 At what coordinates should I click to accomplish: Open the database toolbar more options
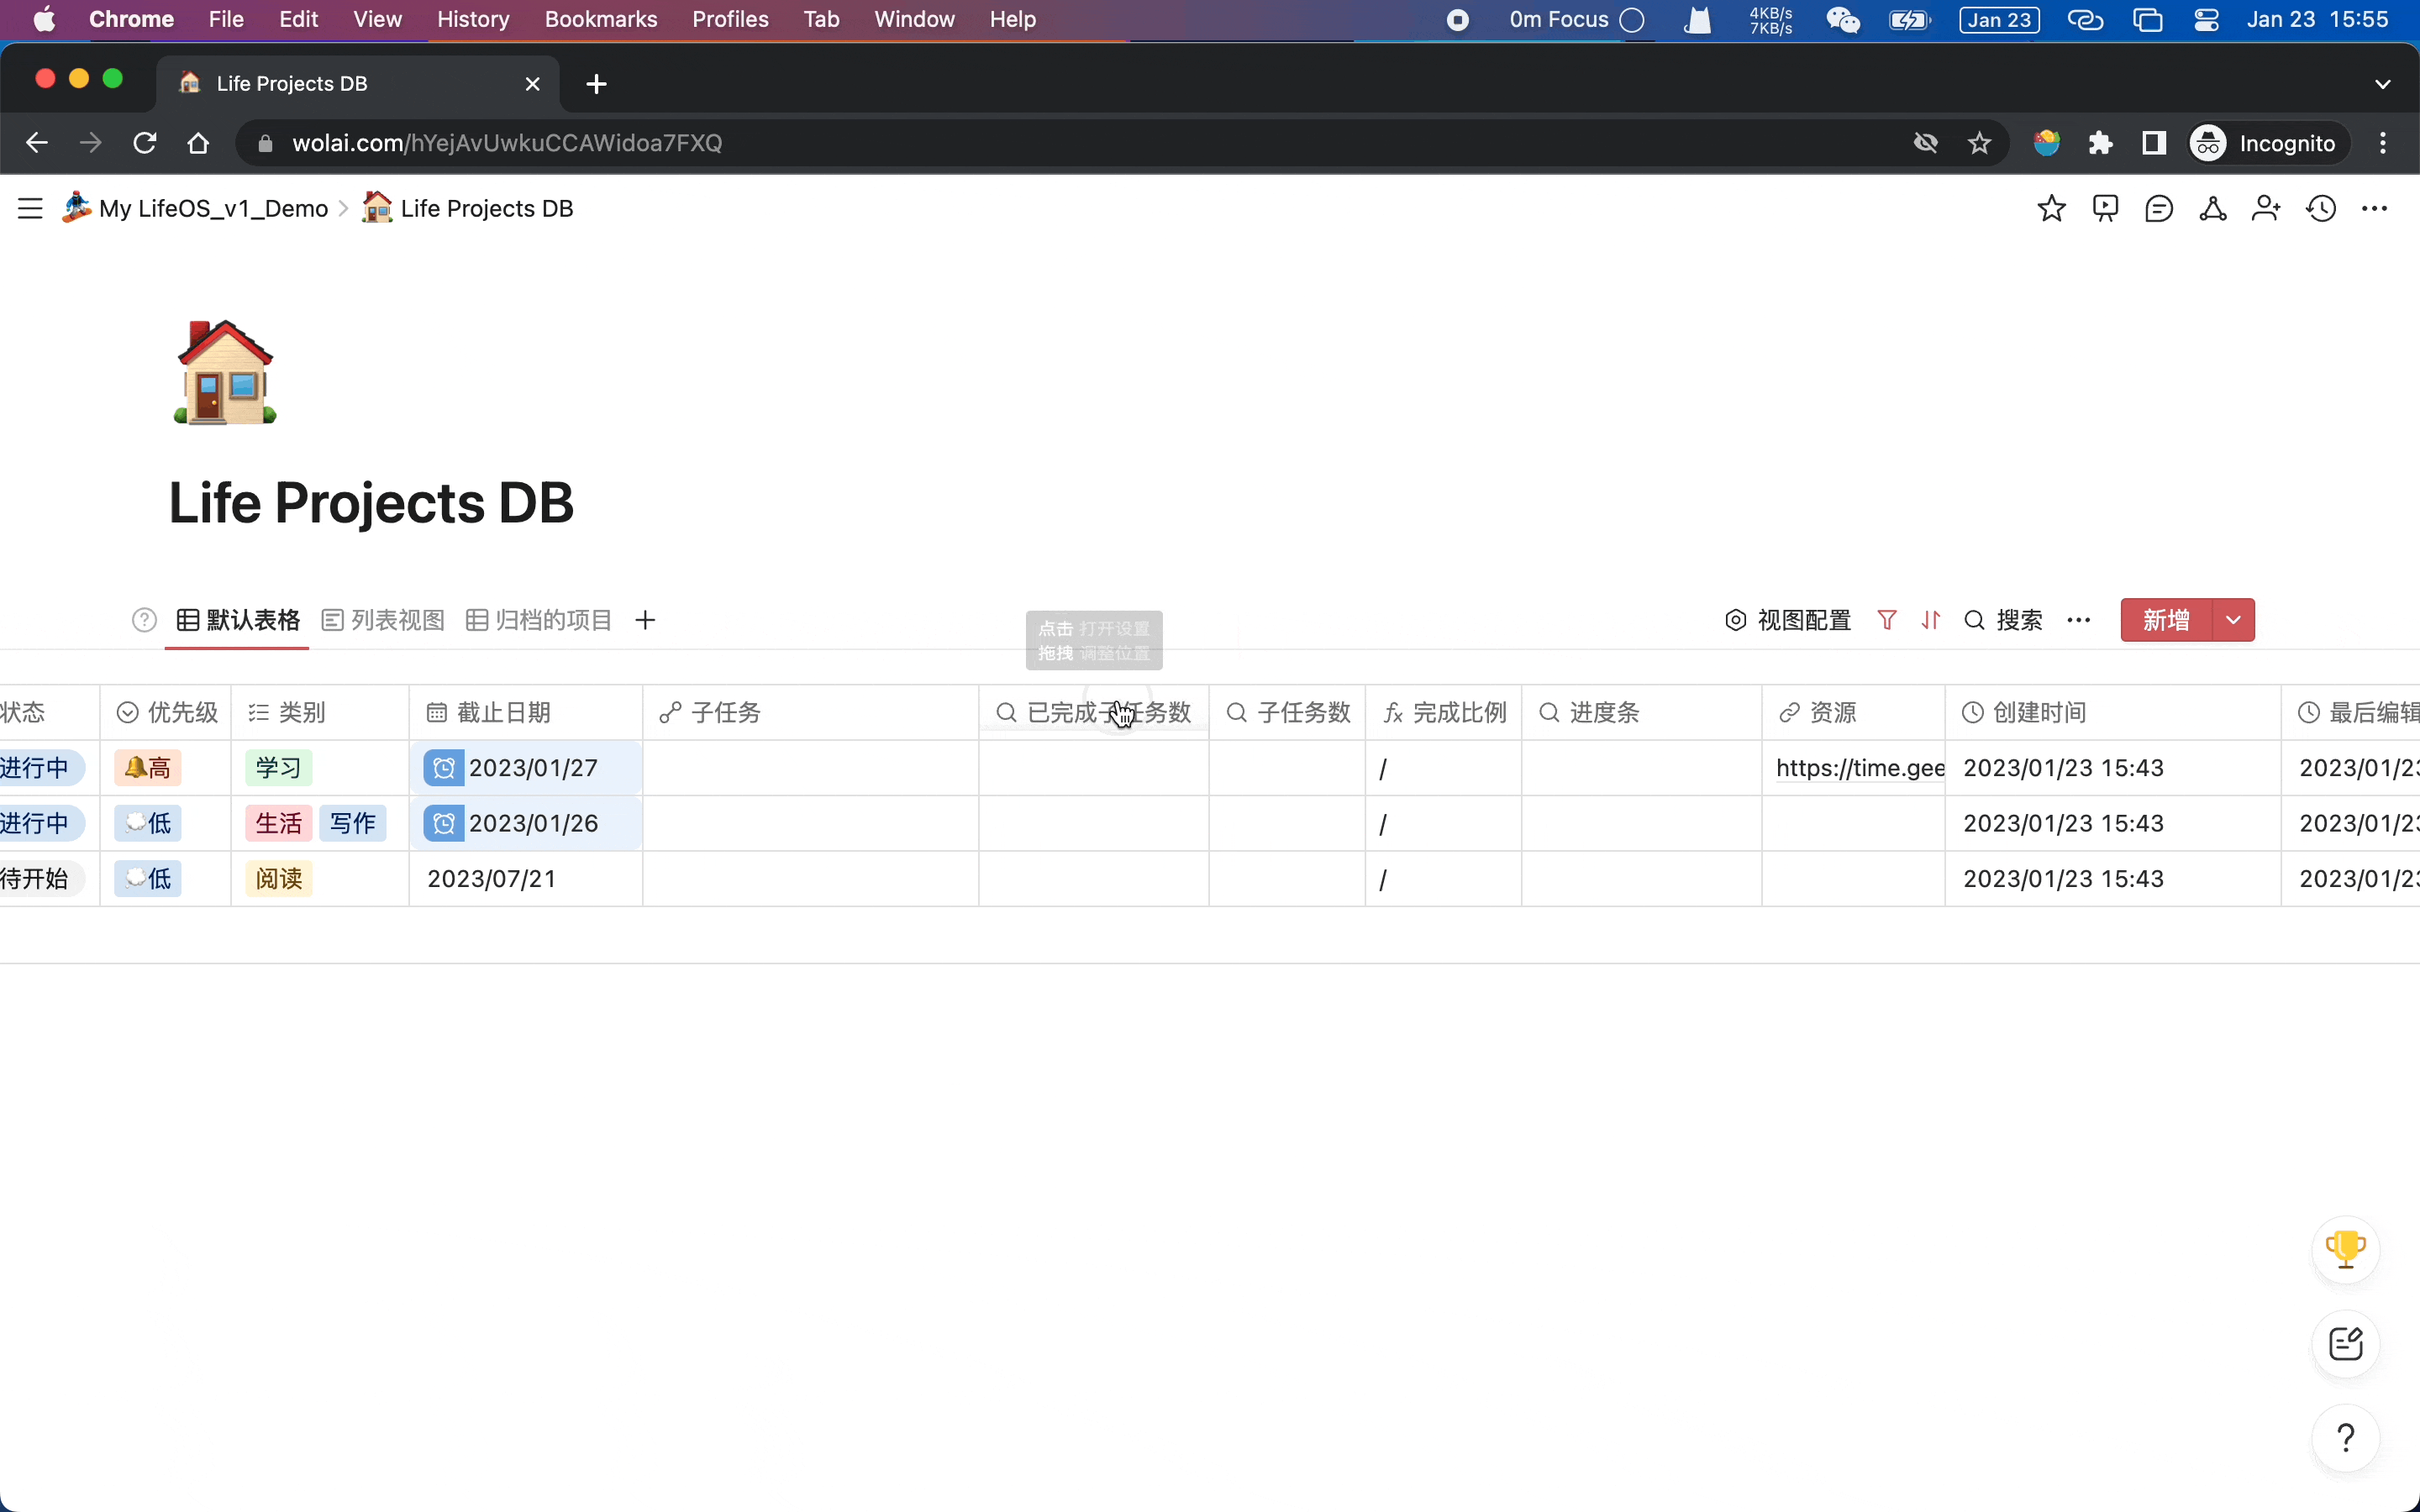pyautogui.click(x=2078, y=620)
